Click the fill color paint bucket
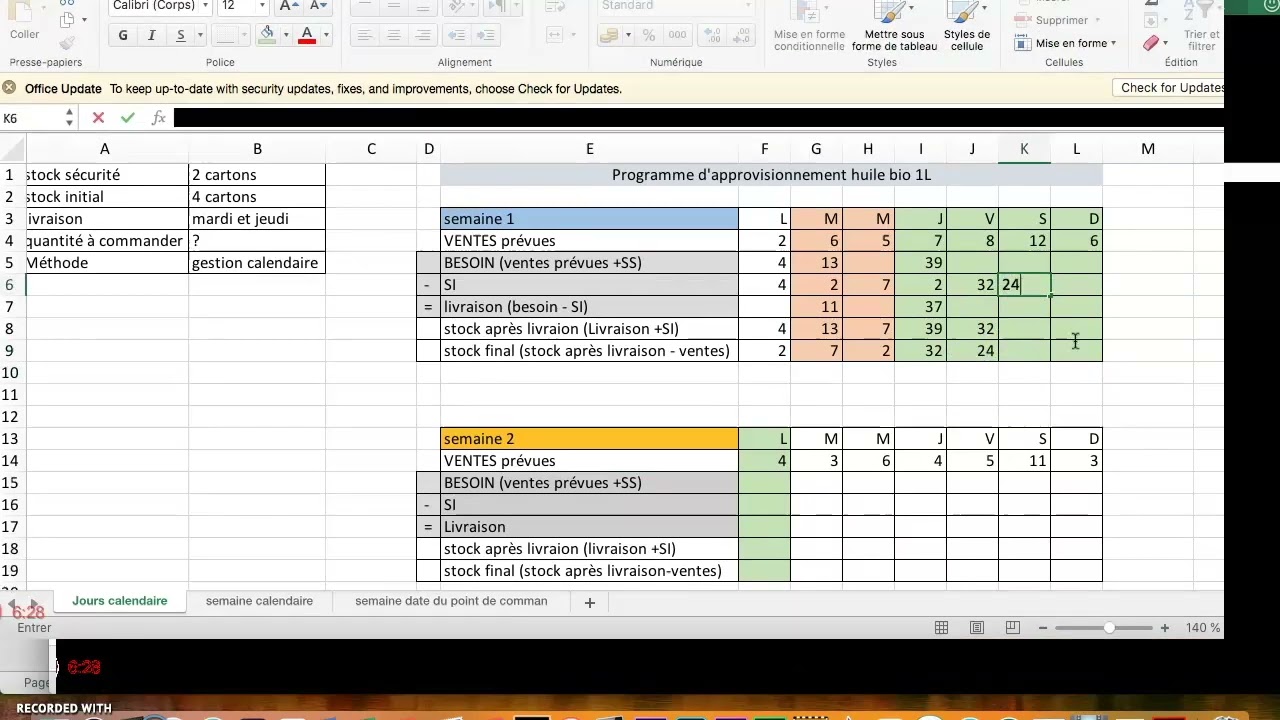 tap(267, 35)
